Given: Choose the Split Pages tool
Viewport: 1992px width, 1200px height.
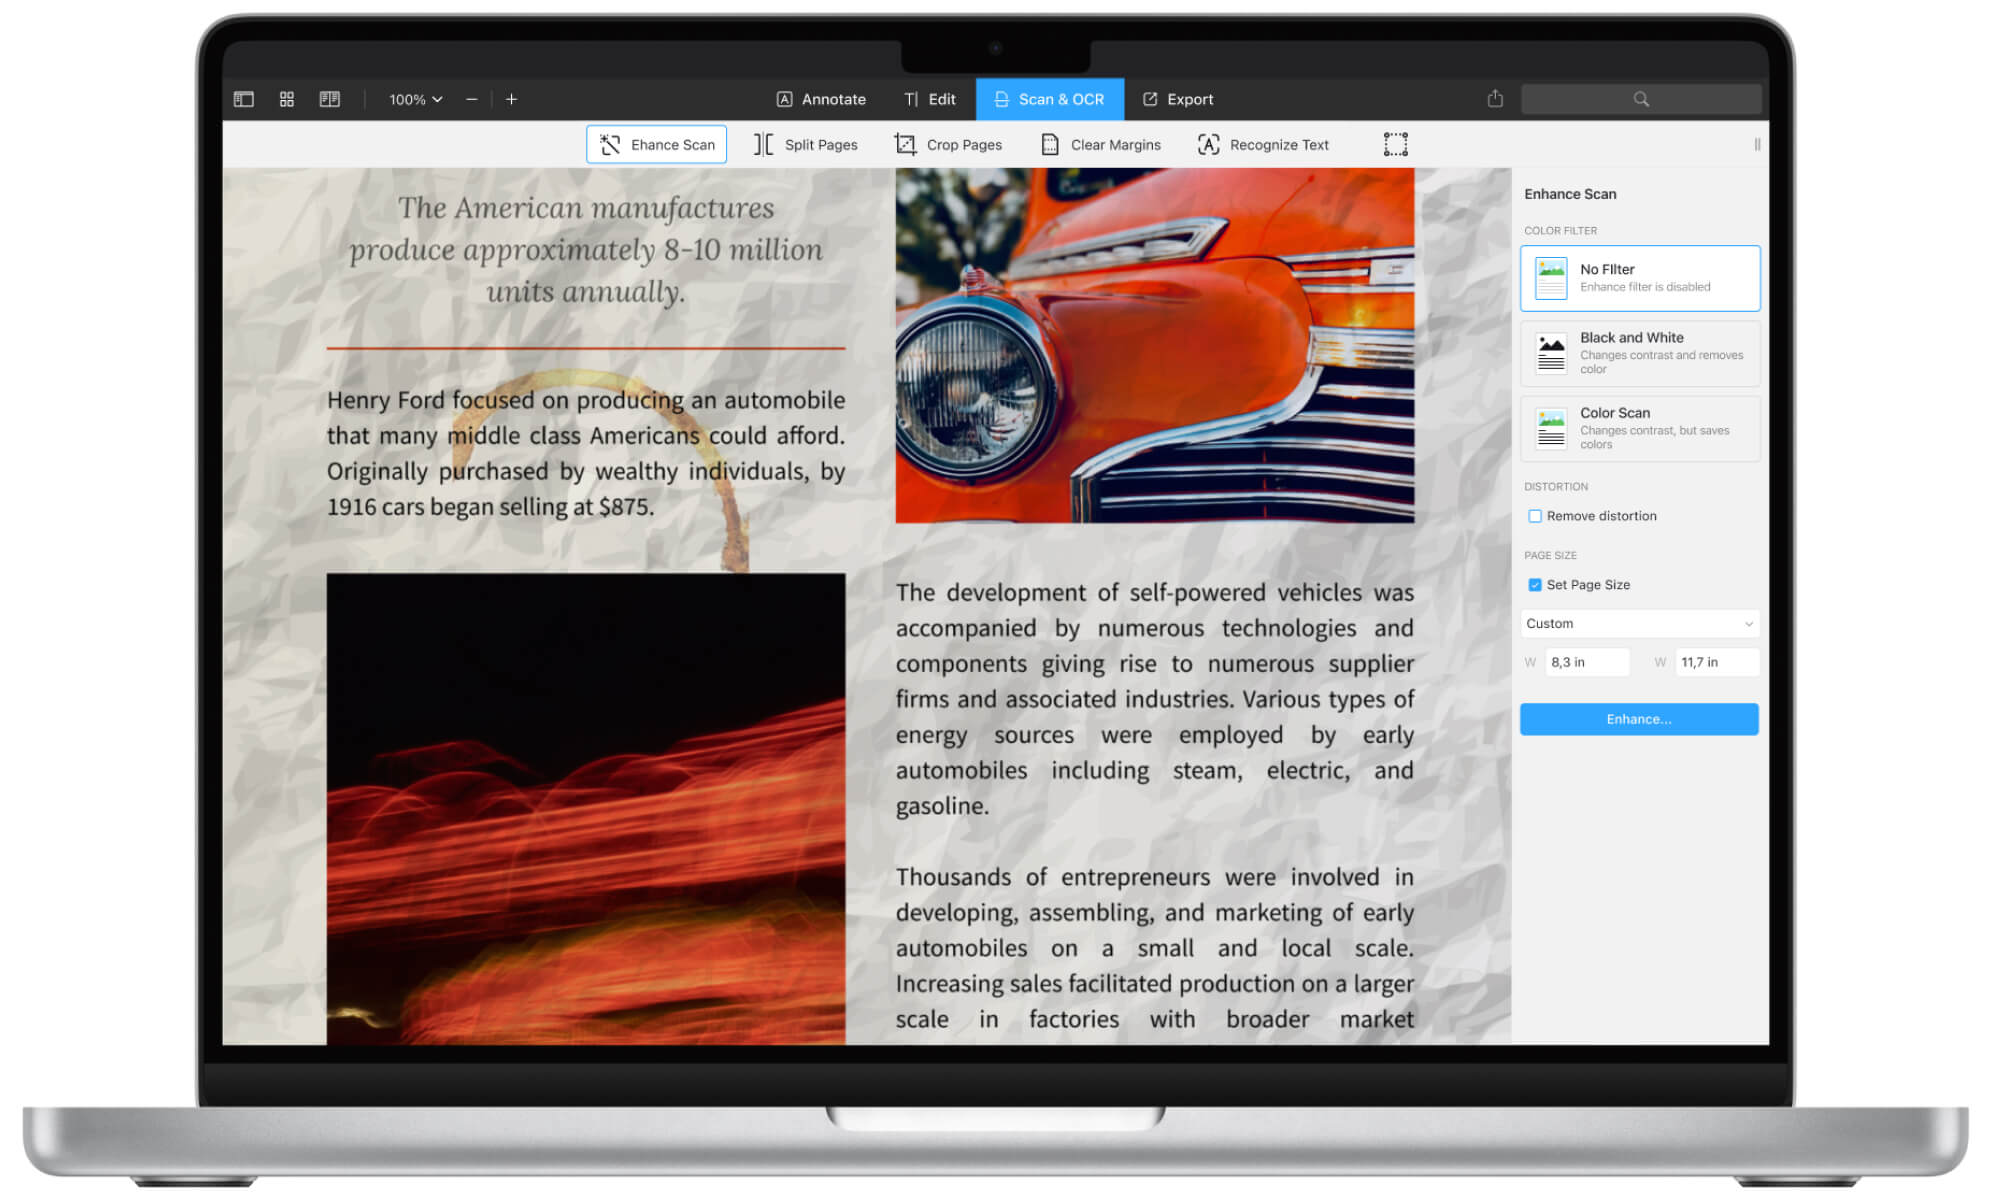Looking at the screenshot, I should click(805, 145).
